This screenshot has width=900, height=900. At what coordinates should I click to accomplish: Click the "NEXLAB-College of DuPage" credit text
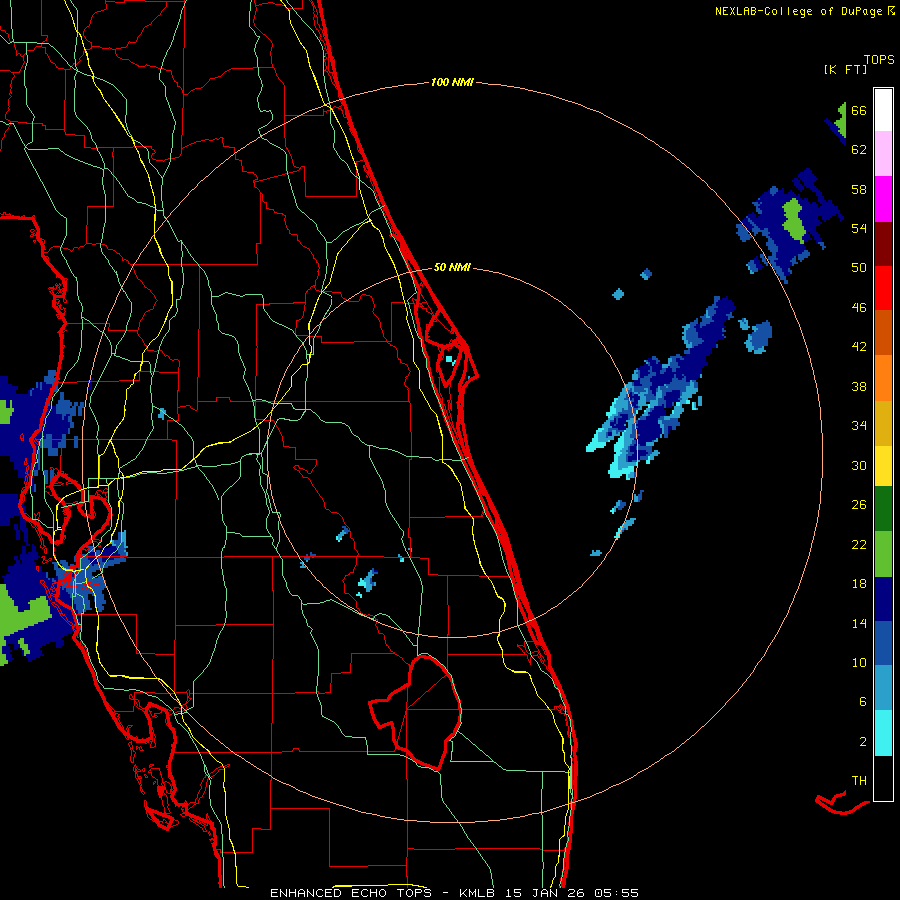pos(798,11)
